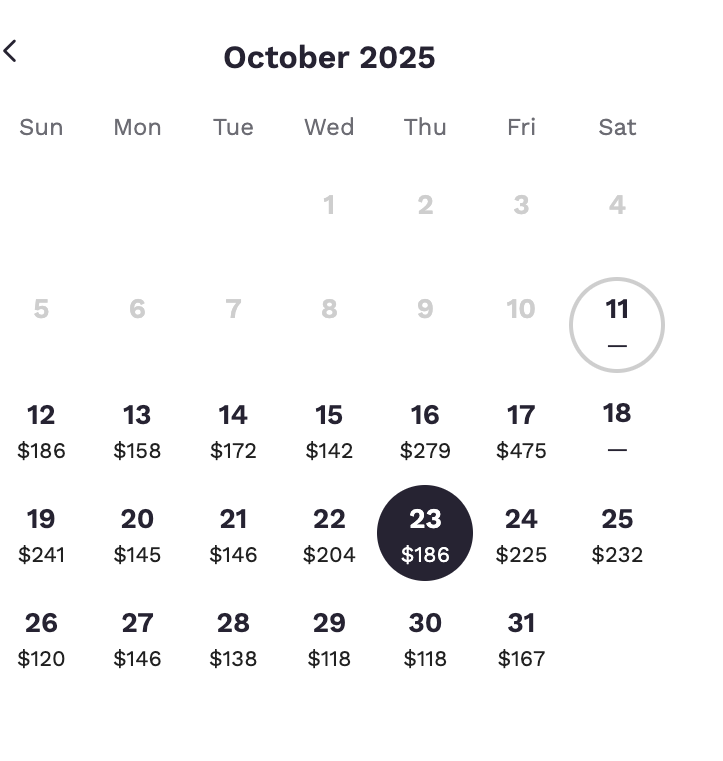Choose October 28 for $138
The image size is (723, 761).
pyautogui.click(x=233, y=638)
